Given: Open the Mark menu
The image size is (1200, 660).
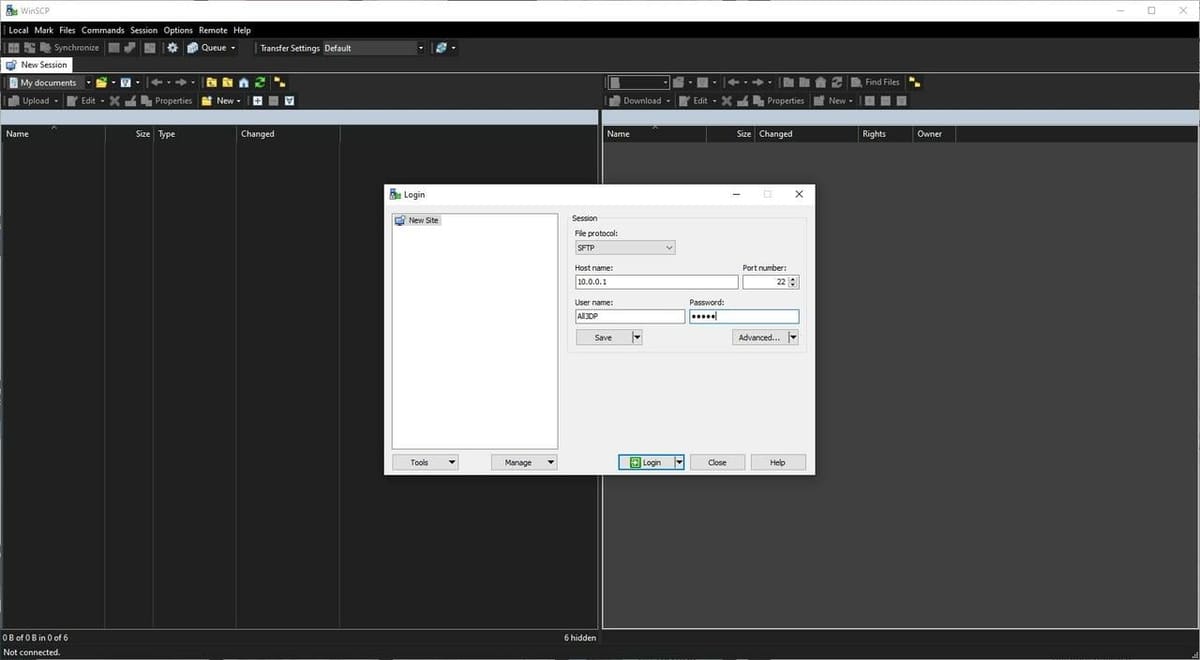Looking at the screenshot, I should point(44,30).
